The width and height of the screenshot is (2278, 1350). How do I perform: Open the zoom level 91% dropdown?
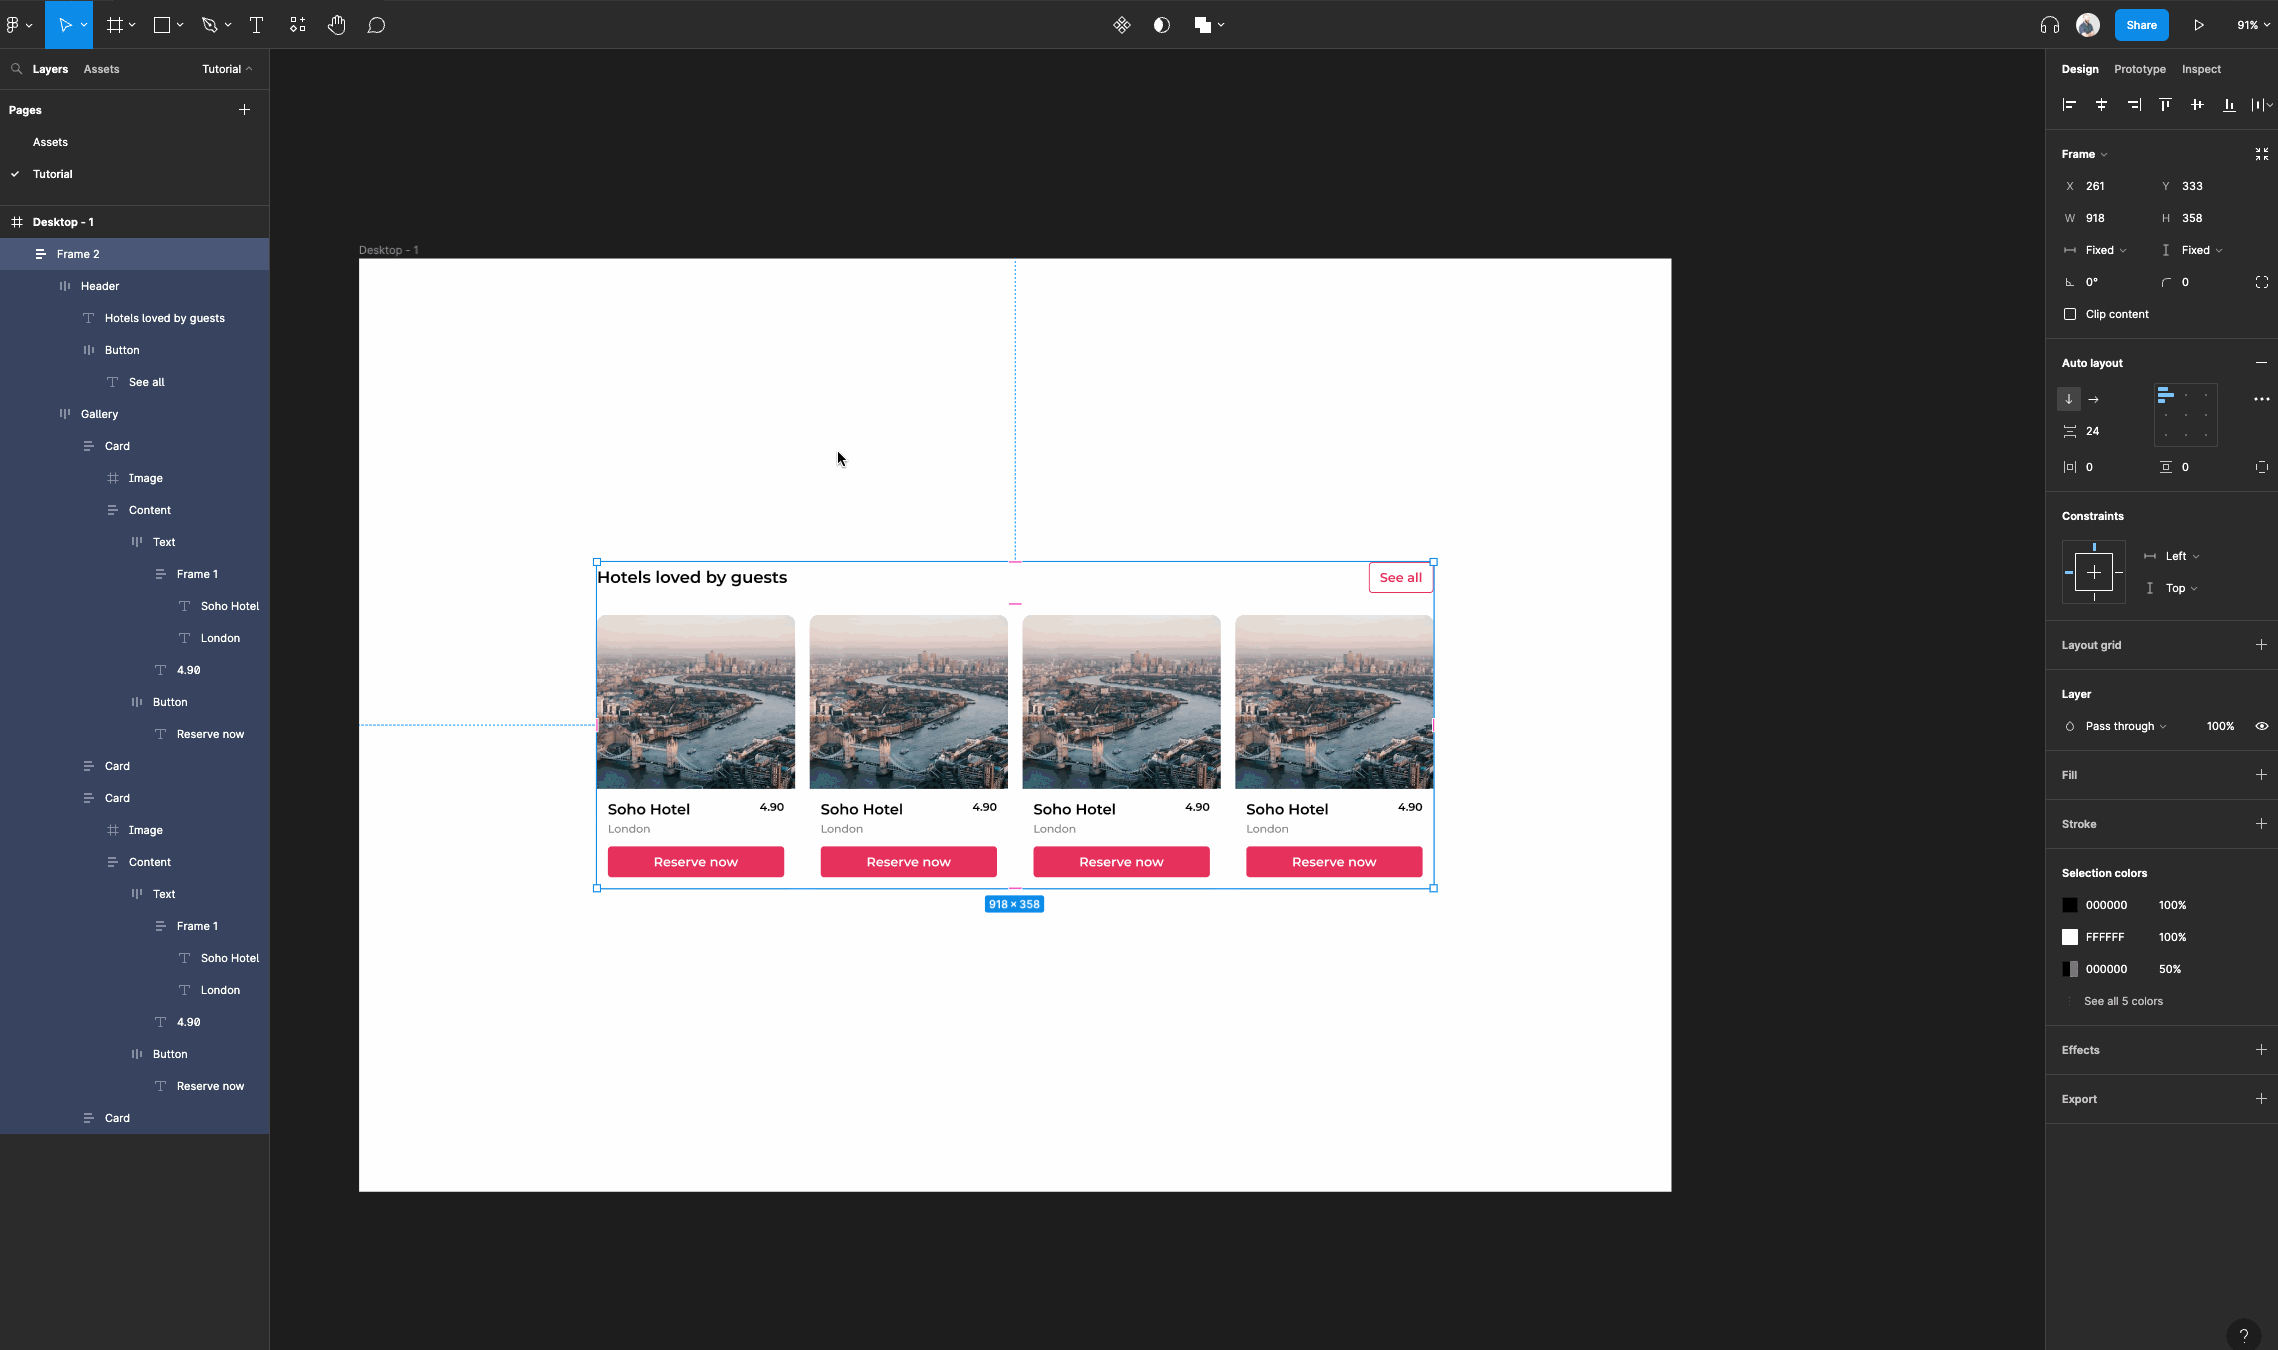point(2254,25)
